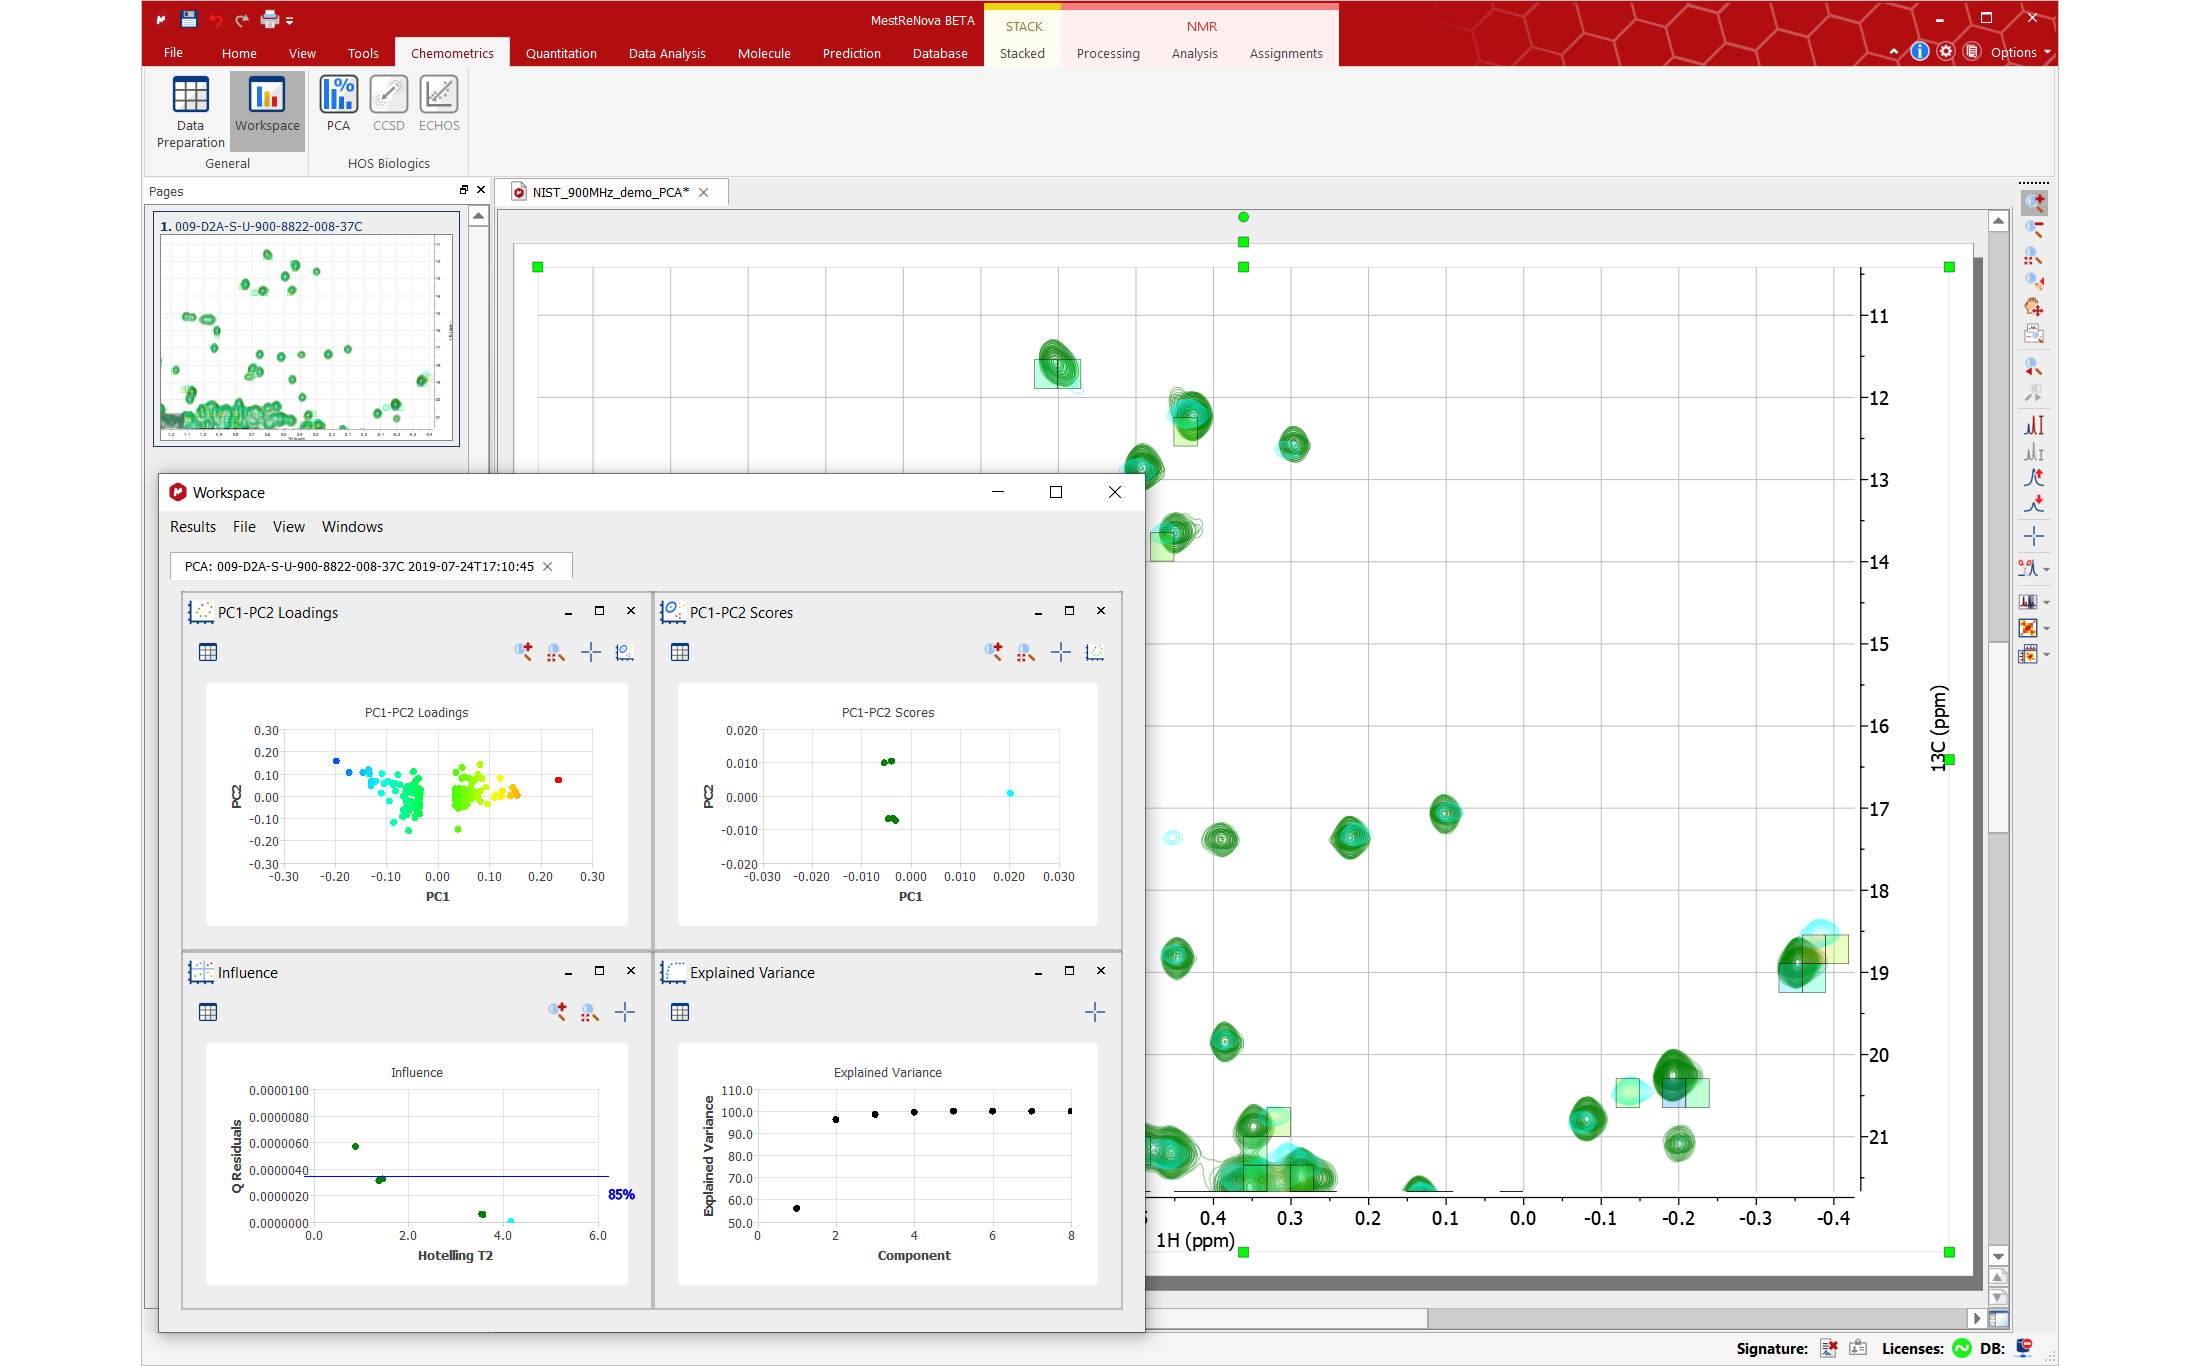Image resolution: width=2200 pixels, height=1366 pixels.
Task: Open Results menu in Workspace window
Action: click(192, 527)
